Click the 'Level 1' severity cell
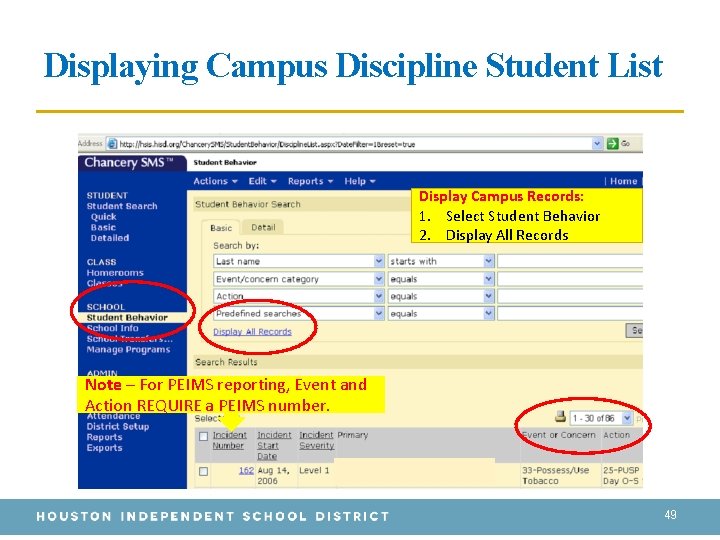 [314, 470]
